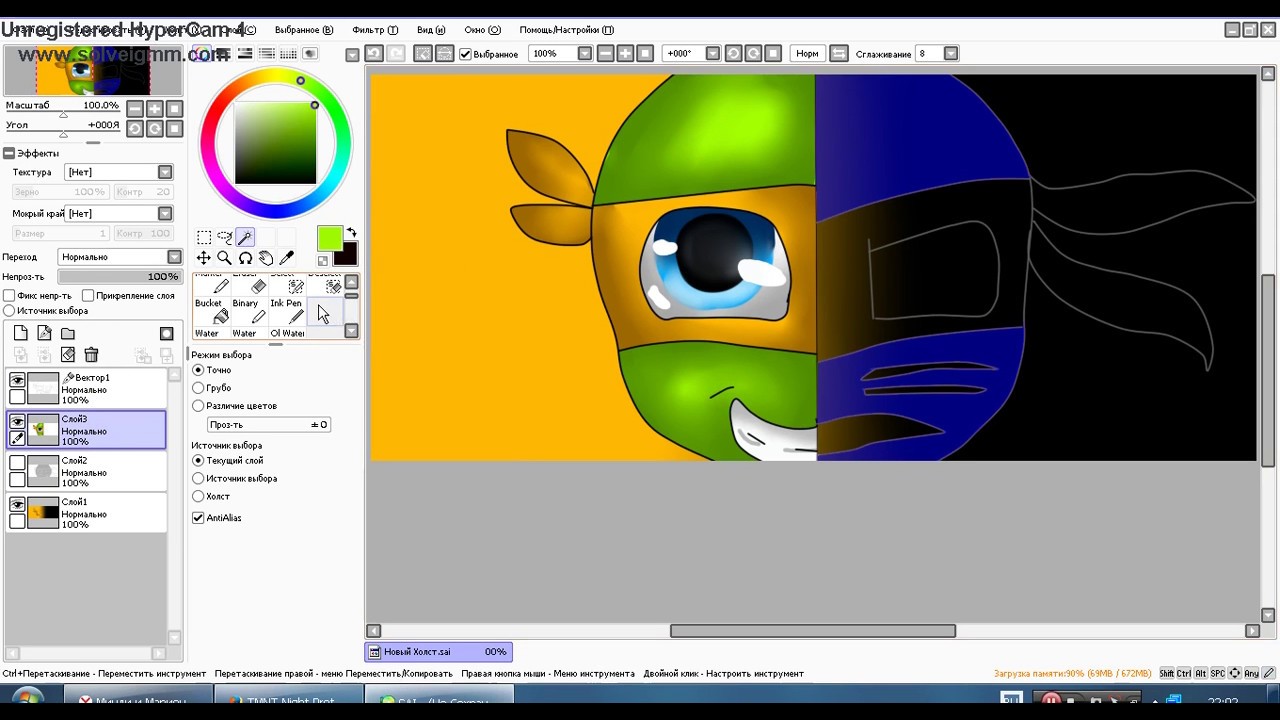Rotate navigator view counterclockwise

pos(134,128)
